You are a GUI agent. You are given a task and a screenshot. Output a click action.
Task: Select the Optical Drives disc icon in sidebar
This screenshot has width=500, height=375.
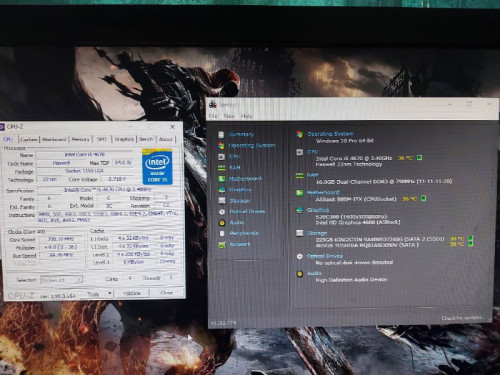[222, 212]
